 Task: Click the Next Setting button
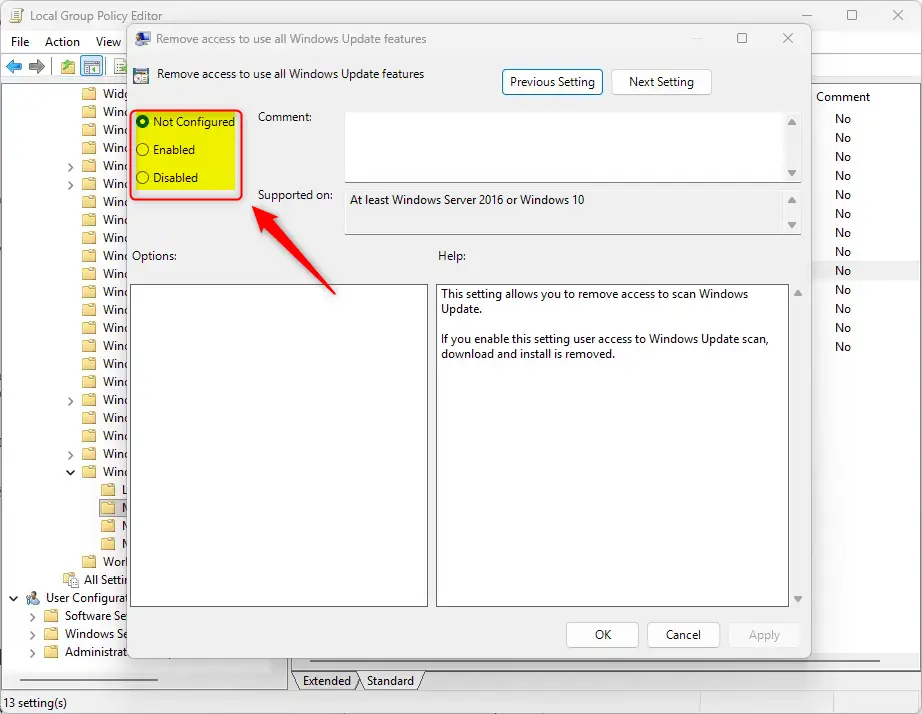coord(662,82)
